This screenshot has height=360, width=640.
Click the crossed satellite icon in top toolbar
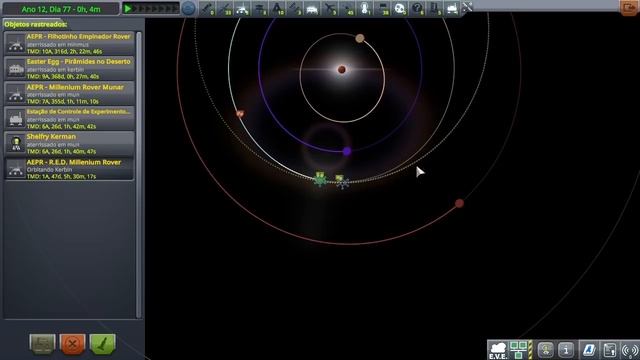(468, 7)
